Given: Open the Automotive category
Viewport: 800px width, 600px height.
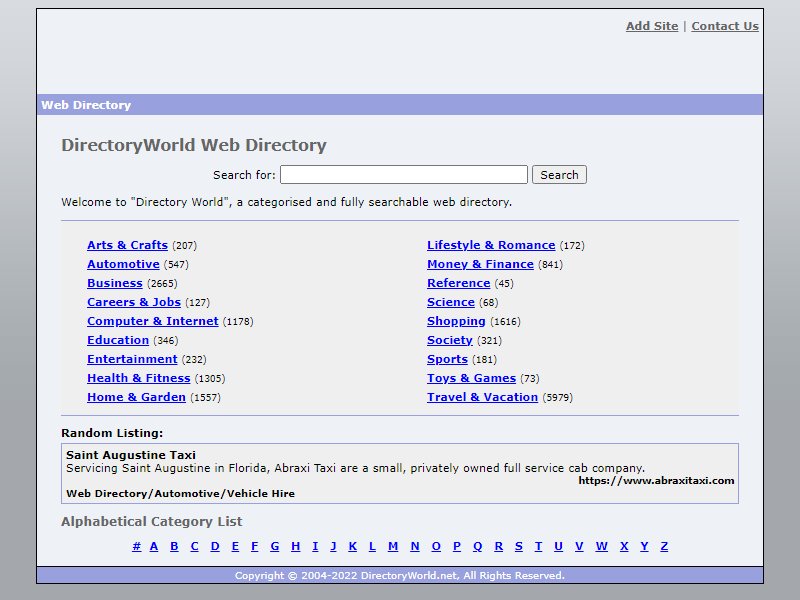Looking at the screenshot, I should pyautogui.click(x=123, y=264).
